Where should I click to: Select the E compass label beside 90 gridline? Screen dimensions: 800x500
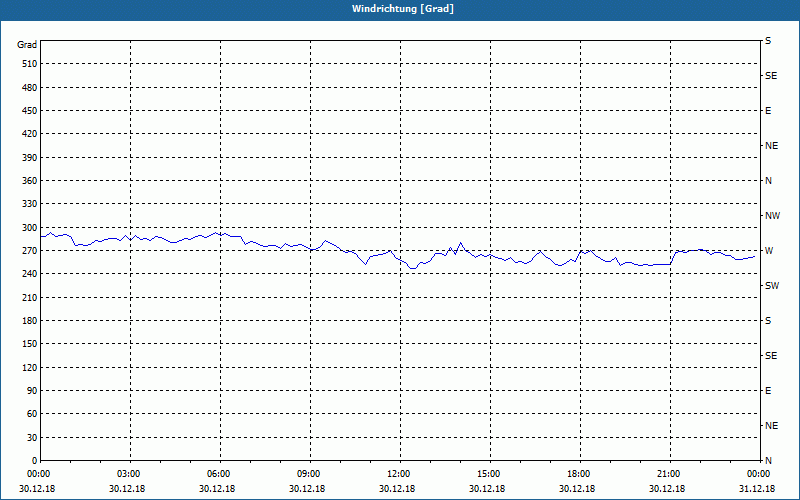tap(768, 391)
